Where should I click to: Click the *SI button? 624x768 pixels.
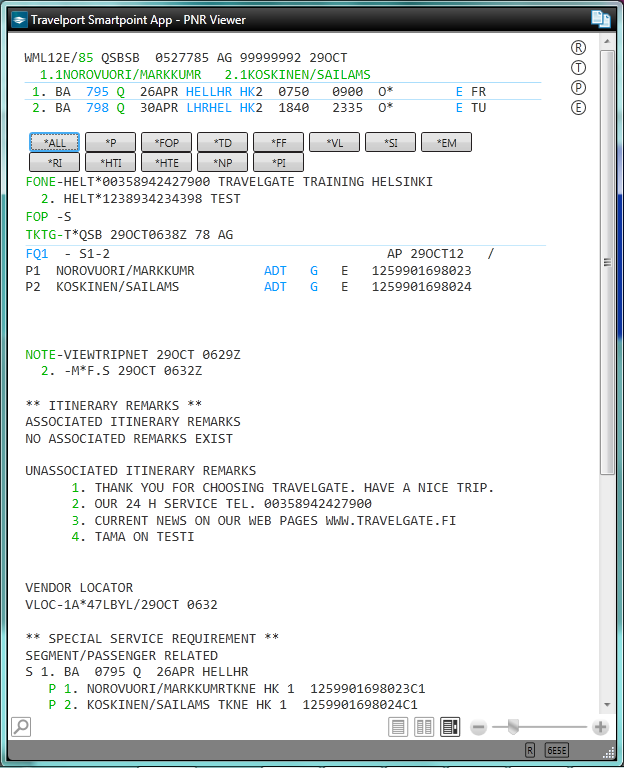(390, 143)
